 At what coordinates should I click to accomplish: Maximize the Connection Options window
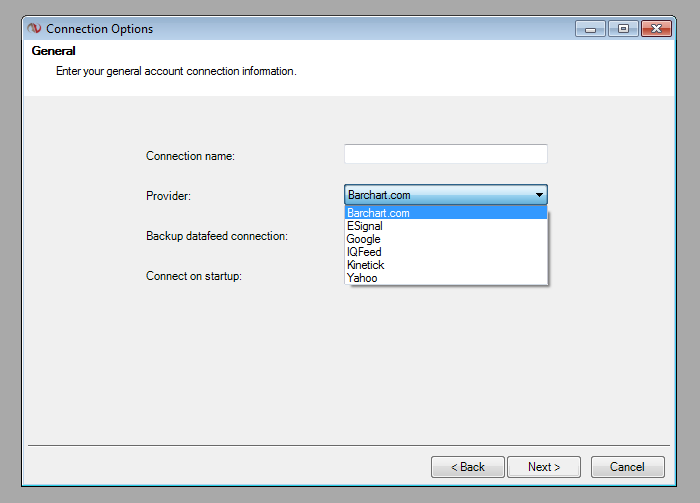point(622,29)
